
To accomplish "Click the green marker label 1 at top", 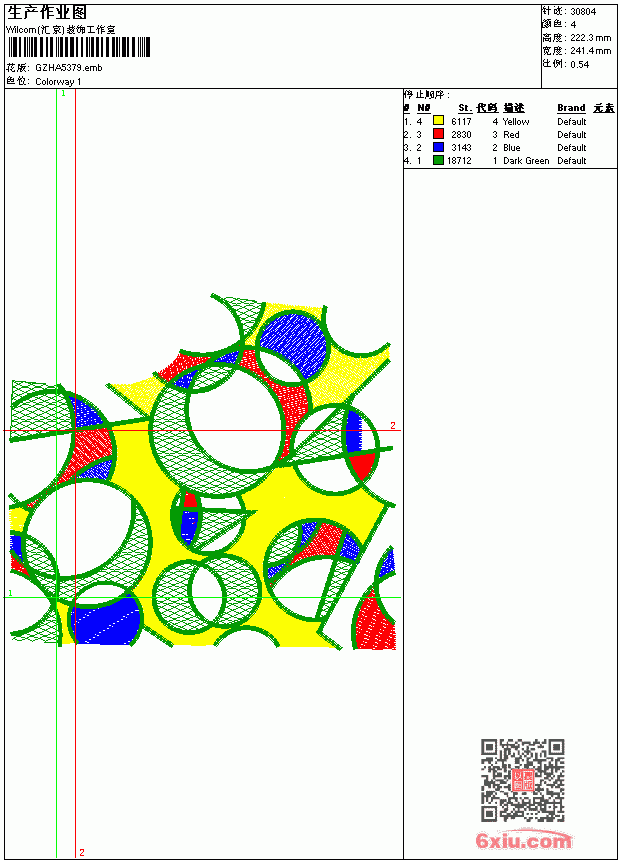I will tap(63, 94).
